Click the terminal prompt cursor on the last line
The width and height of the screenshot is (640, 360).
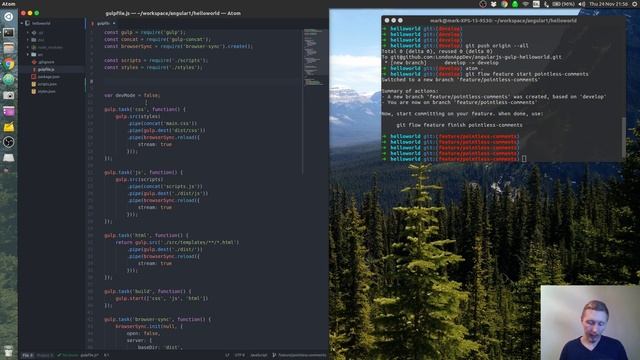pyautogui.click(x=524, y=159)
